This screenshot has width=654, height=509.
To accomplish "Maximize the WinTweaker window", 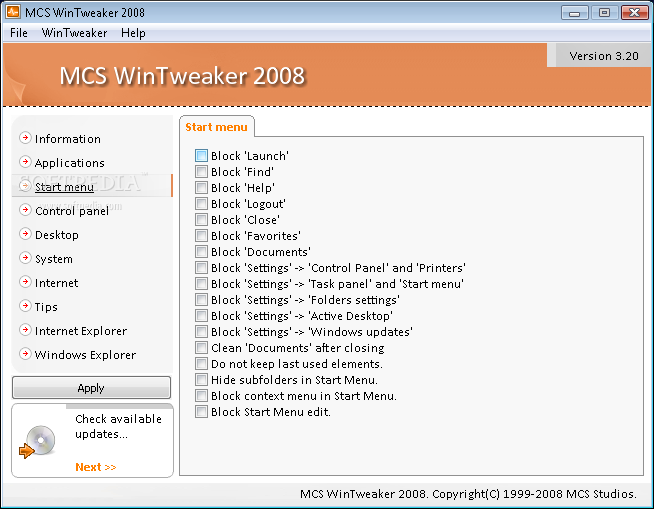I will coord(604,13).
